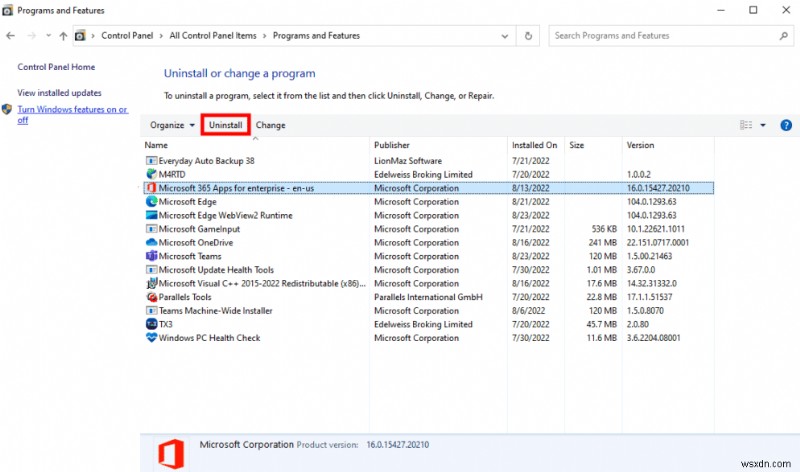Refresh the Programs and Features address bar

coord(528,36)
